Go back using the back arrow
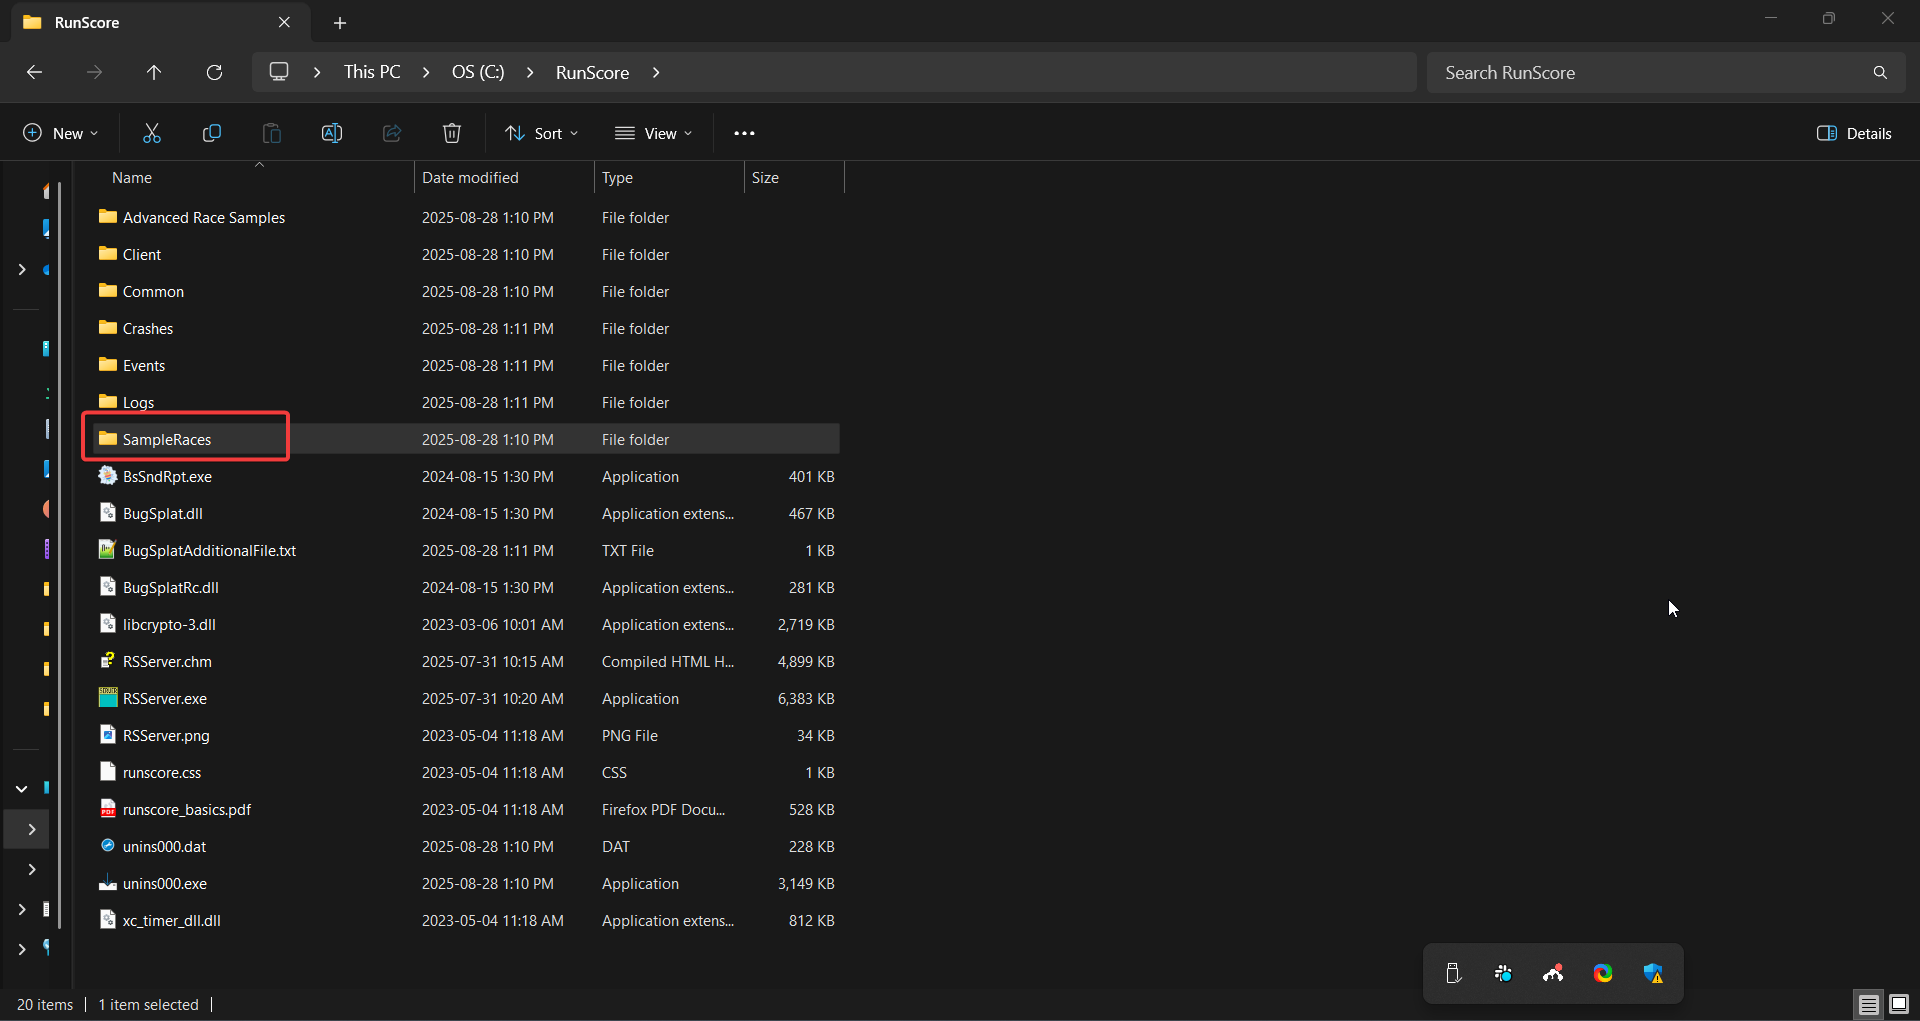Viewport: 1920px width, 1021px height. point(34,72)
